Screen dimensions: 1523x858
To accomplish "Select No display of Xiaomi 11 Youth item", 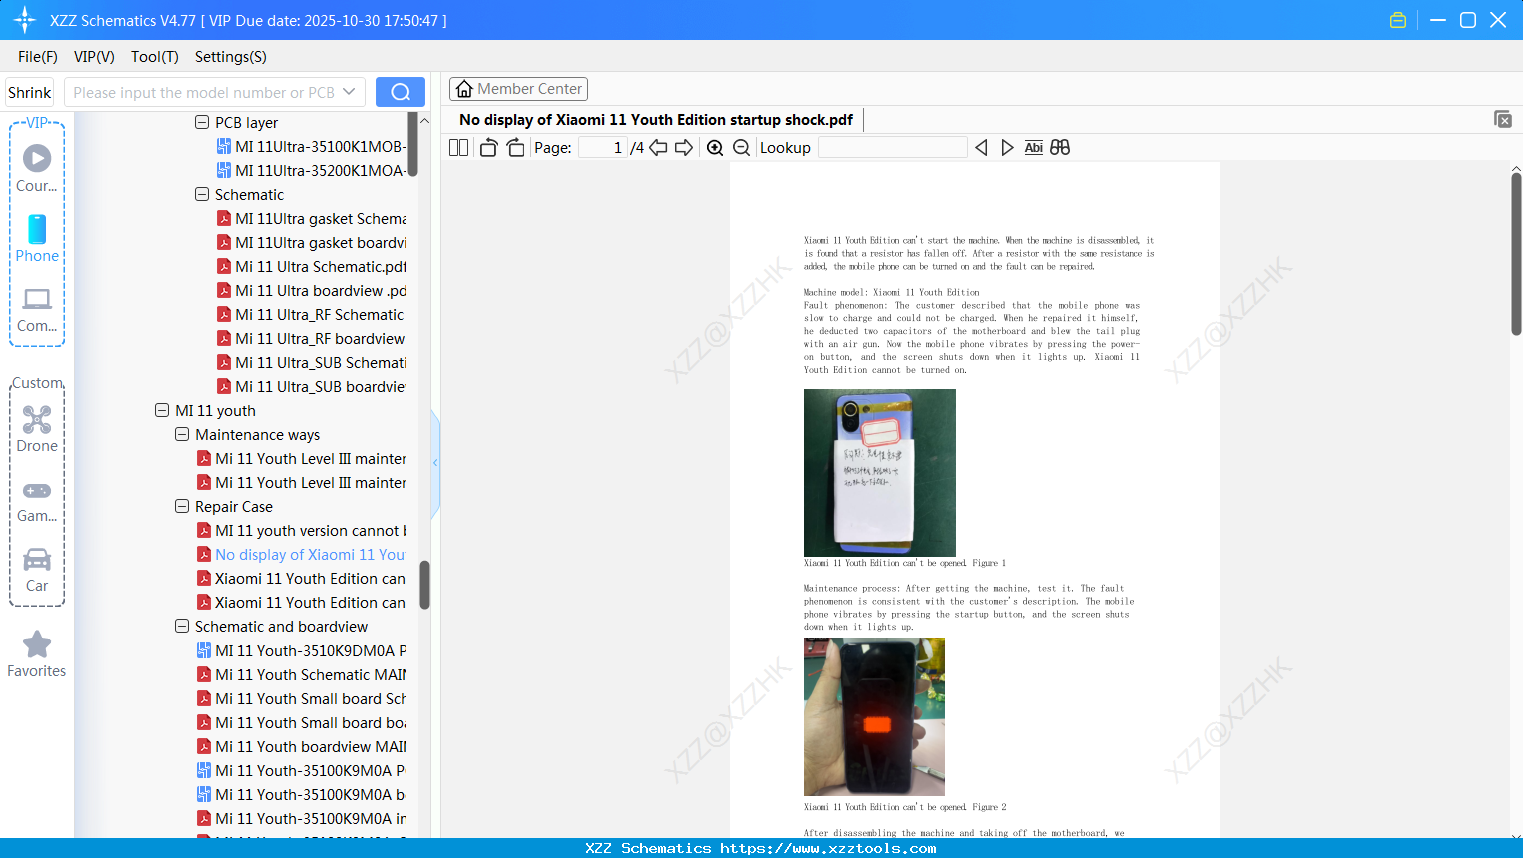I will coord(301,554).
